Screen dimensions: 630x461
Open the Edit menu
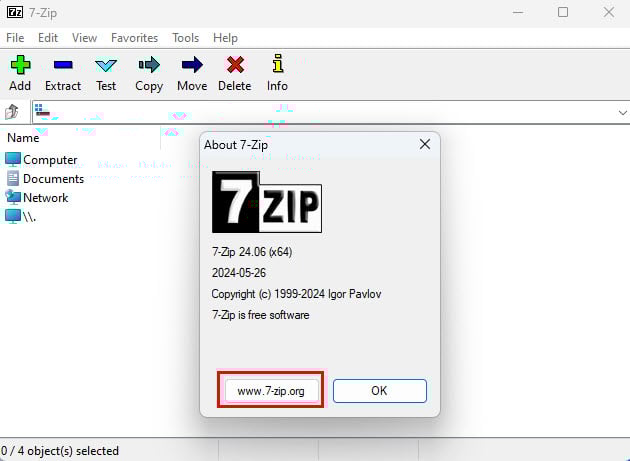48,38
